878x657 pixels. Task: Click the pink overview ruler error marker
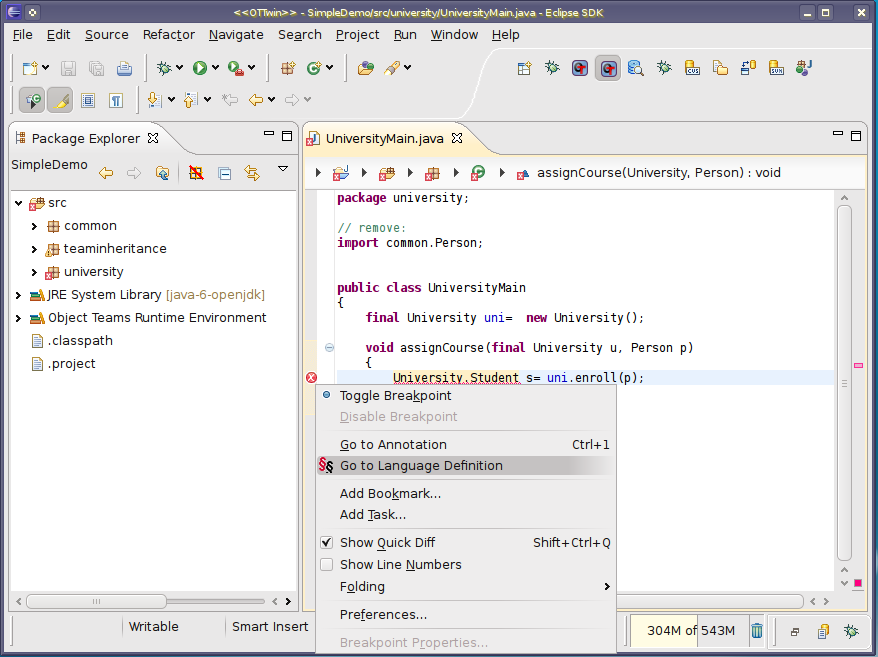[x=858, y=365]
